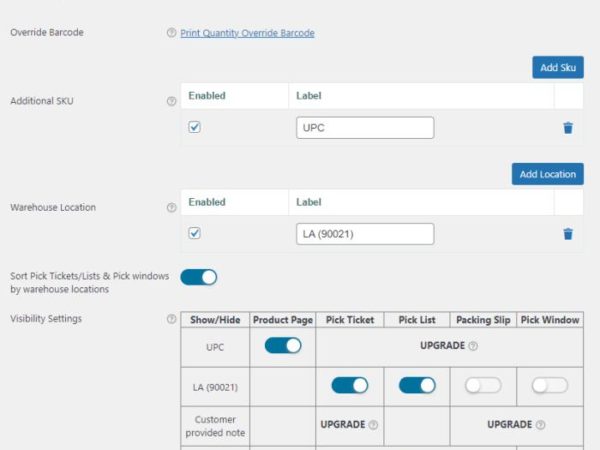Click help icon beside Visibility Settings
600x450 pixels.
(172, 319)
